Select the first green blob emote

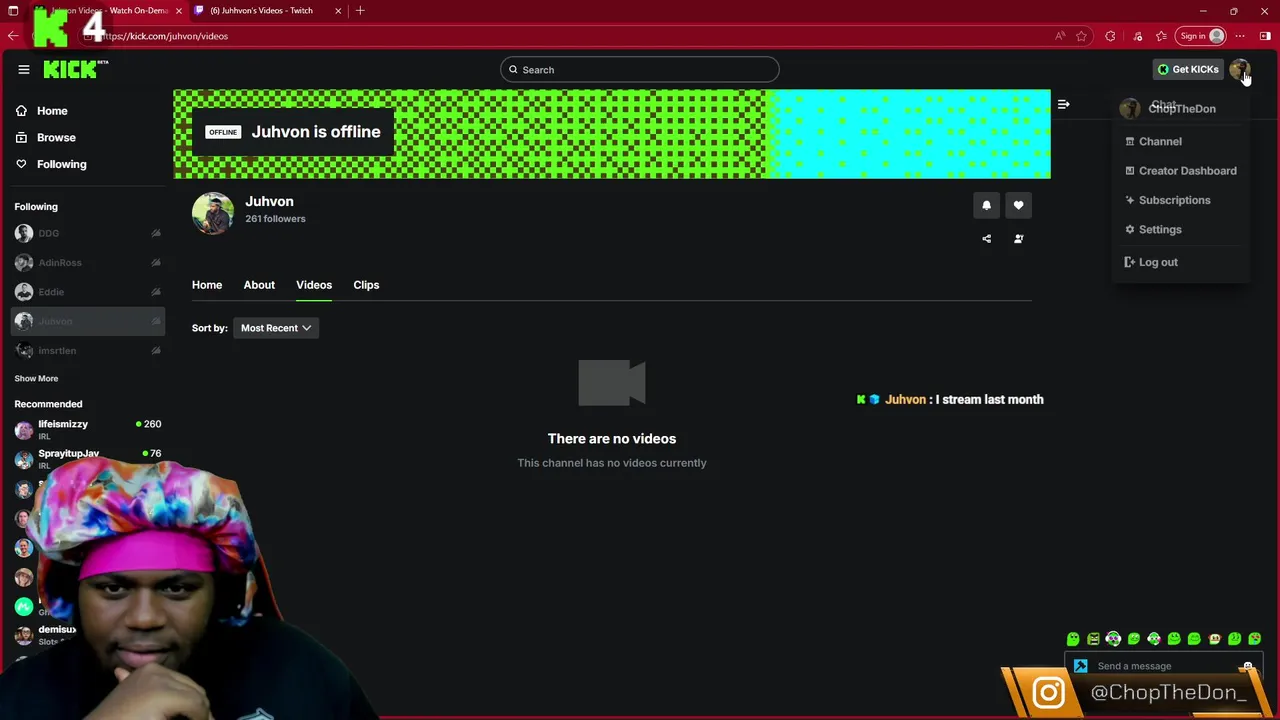coord(1073,639)
